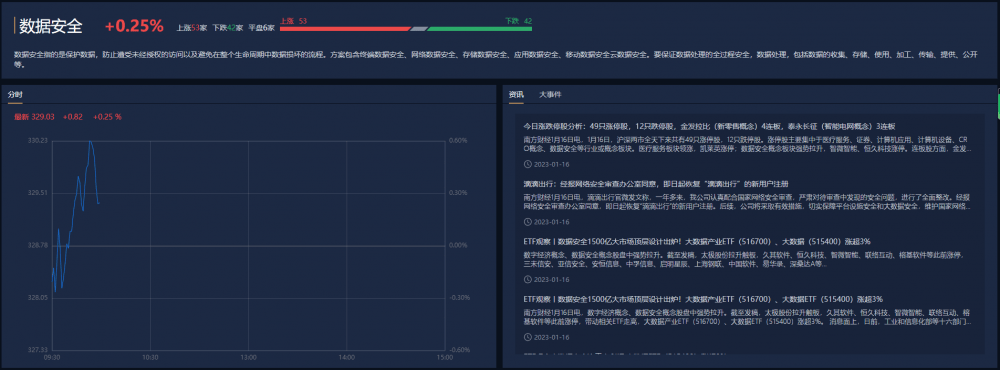The width and height of the screenshot is (1000, 370).
Task: Click the 平盘6家 count label
Action: click(x=261, y=28)
